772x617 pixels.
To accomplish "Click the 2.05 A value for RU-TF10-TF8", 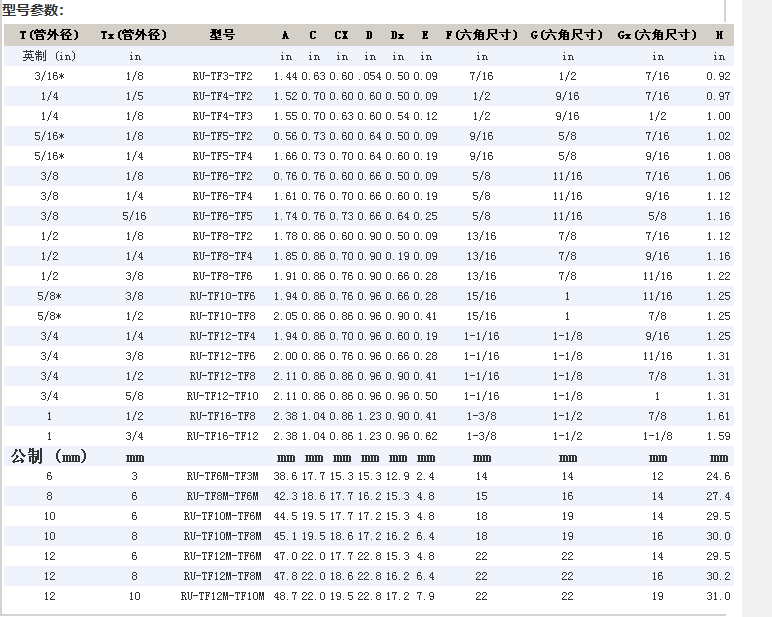I will (x=286, y=316).
